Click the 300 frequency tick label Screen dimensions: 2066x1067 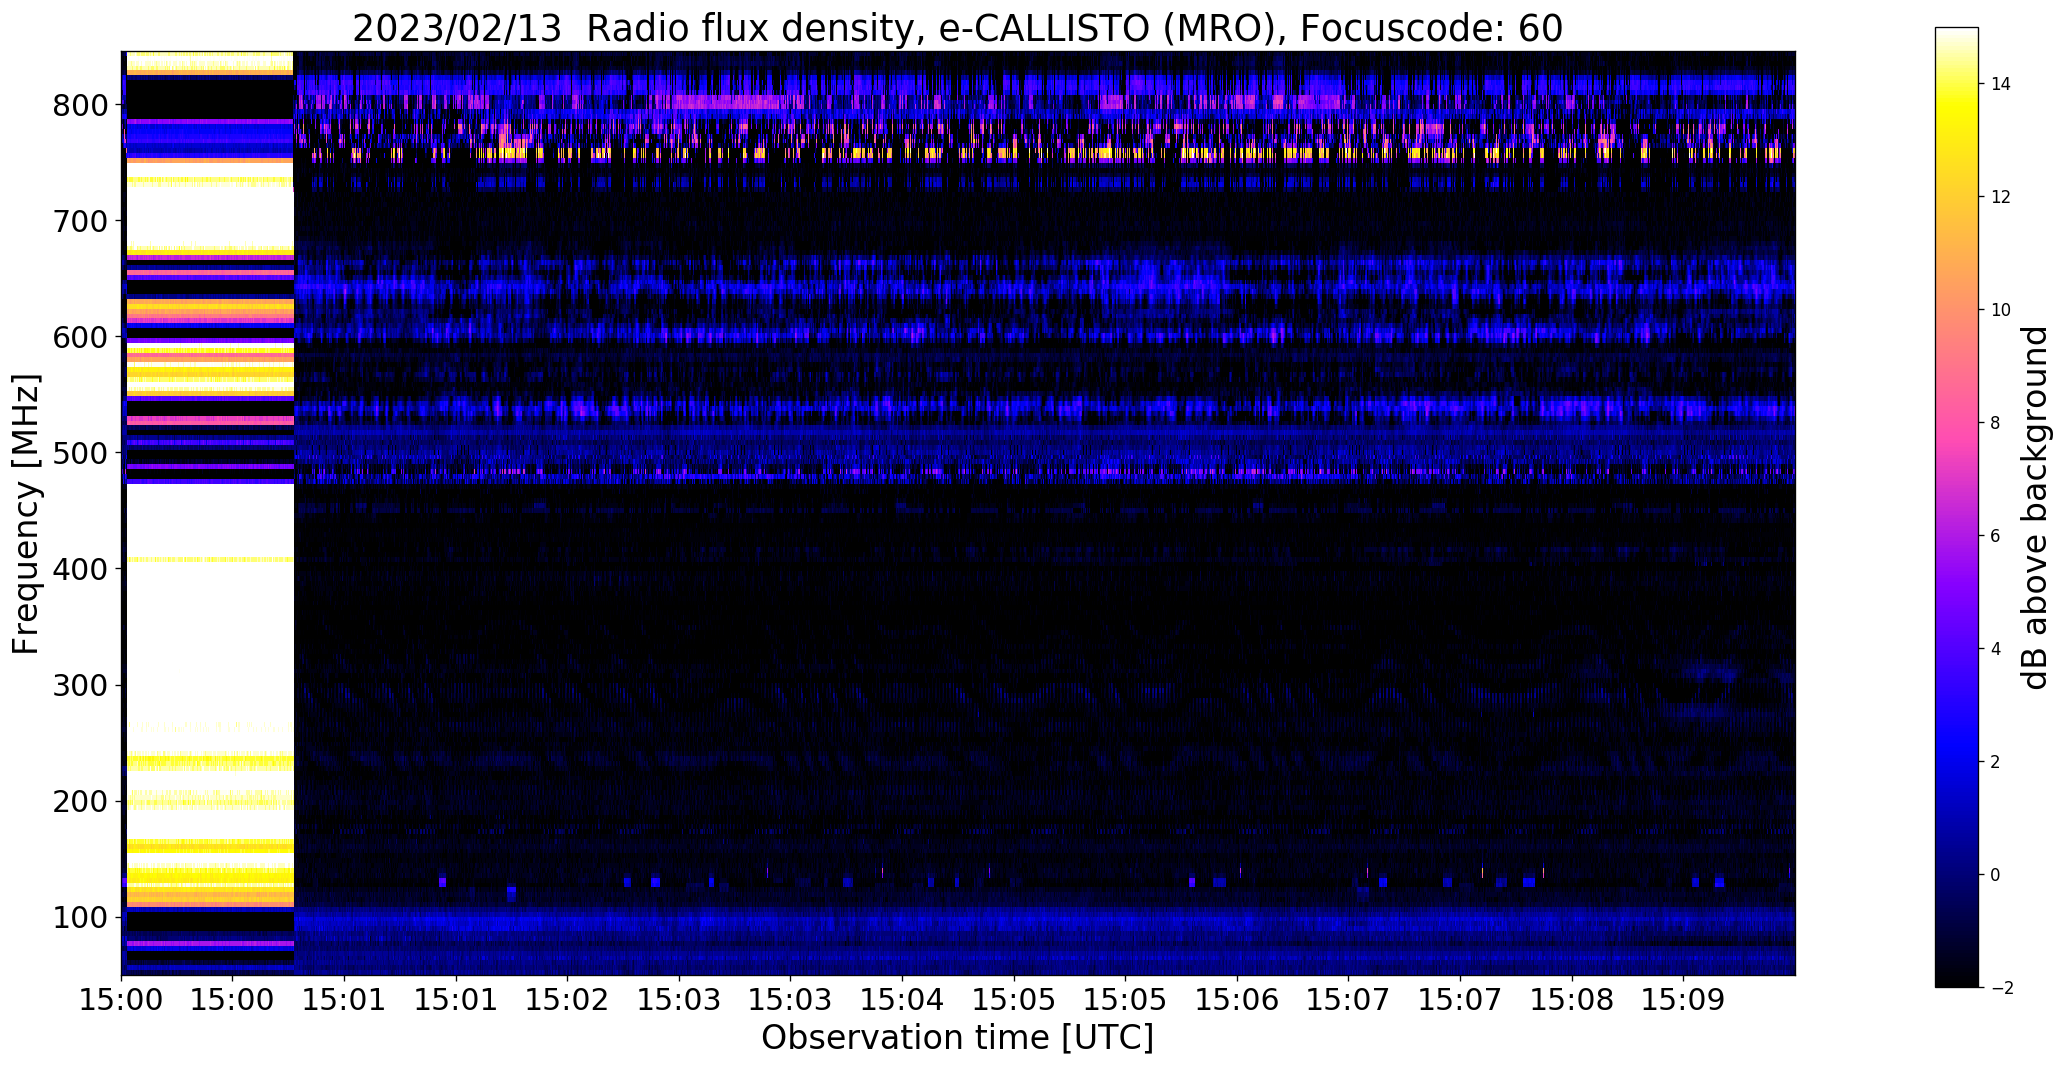pyautogui.click(x=81, y=685)
